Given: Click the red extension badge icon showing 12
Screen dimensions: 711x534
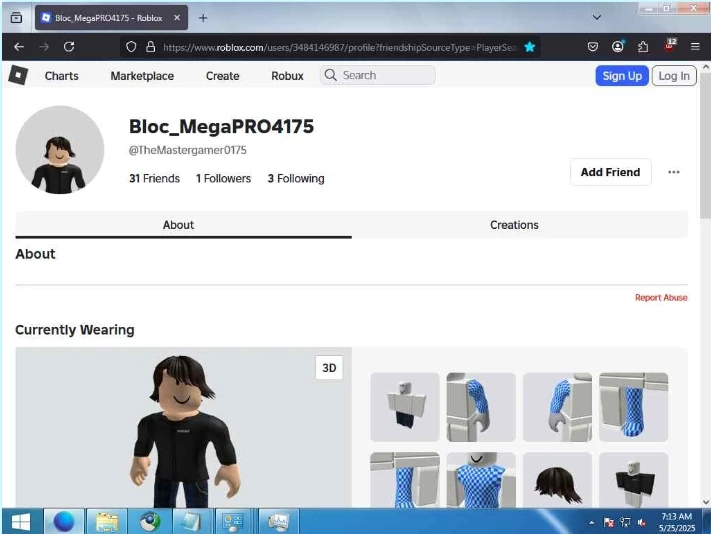Looking at the screenshot, I should (670, 45).
